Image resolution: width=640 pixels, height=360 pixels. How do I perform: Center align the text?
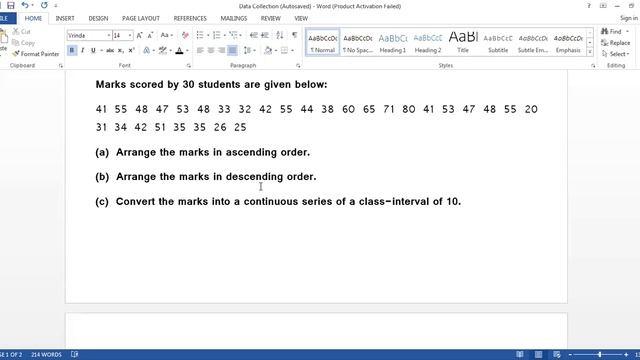[x=211, y=50]
